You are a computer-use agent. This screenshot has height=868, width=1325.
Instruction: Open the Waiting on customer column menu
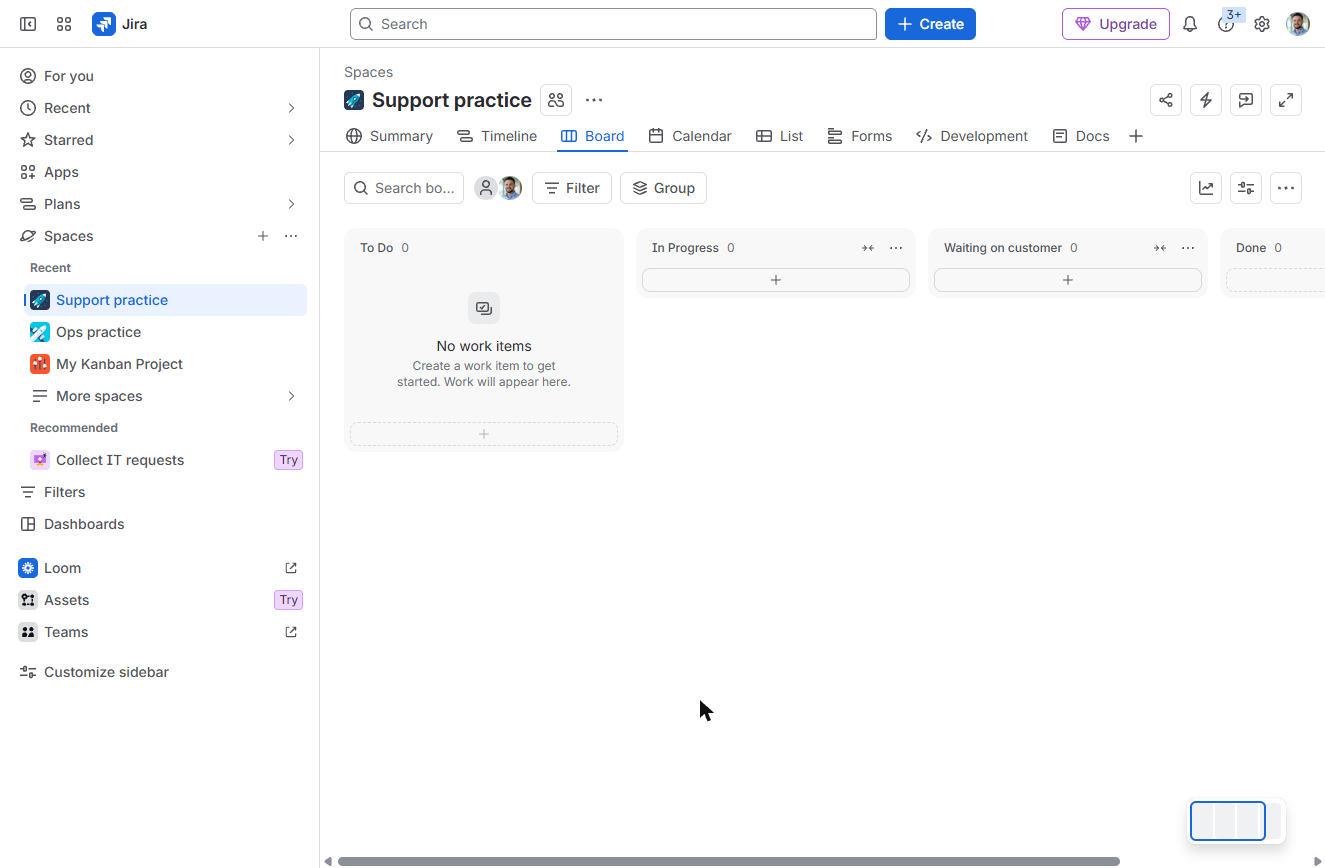coord(1188,248)
